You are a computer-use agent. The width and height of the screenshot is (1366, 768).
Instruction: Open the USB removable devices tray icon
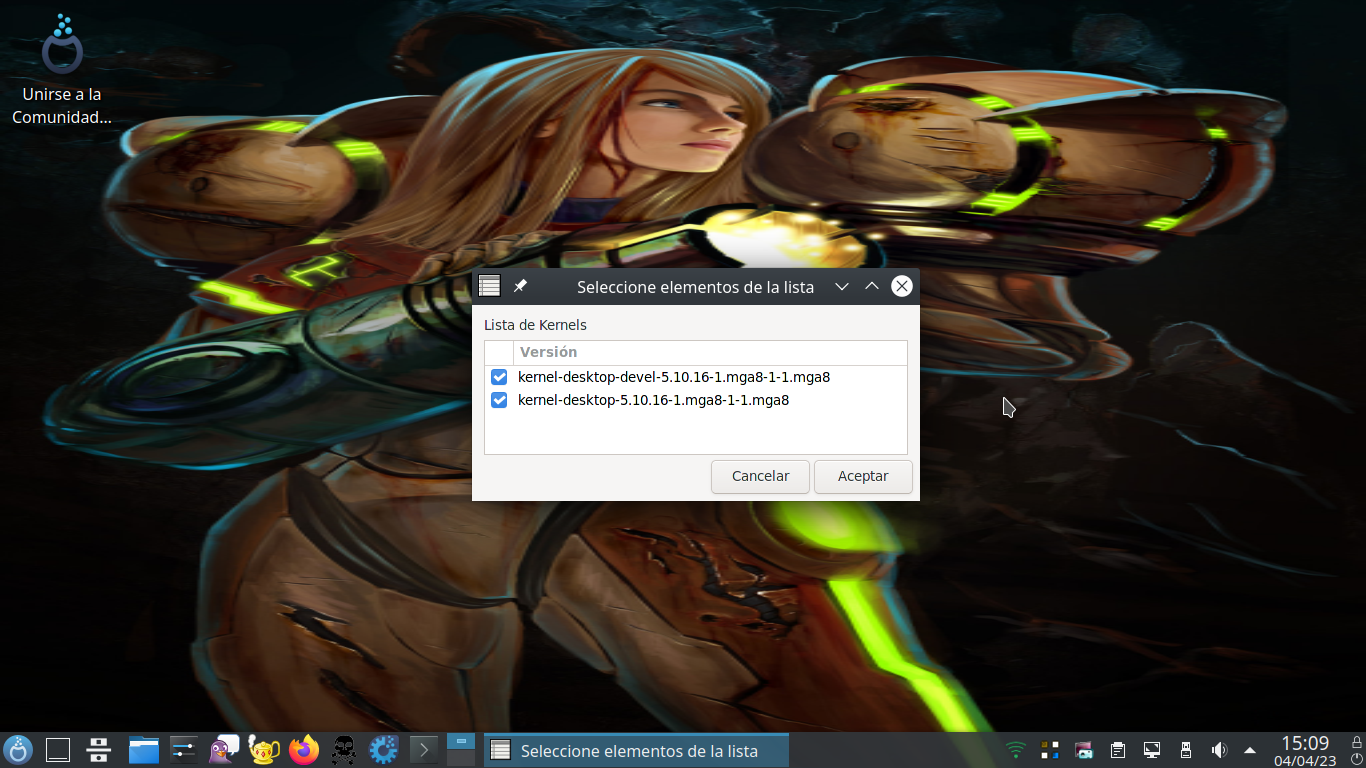pos(1186,750)
